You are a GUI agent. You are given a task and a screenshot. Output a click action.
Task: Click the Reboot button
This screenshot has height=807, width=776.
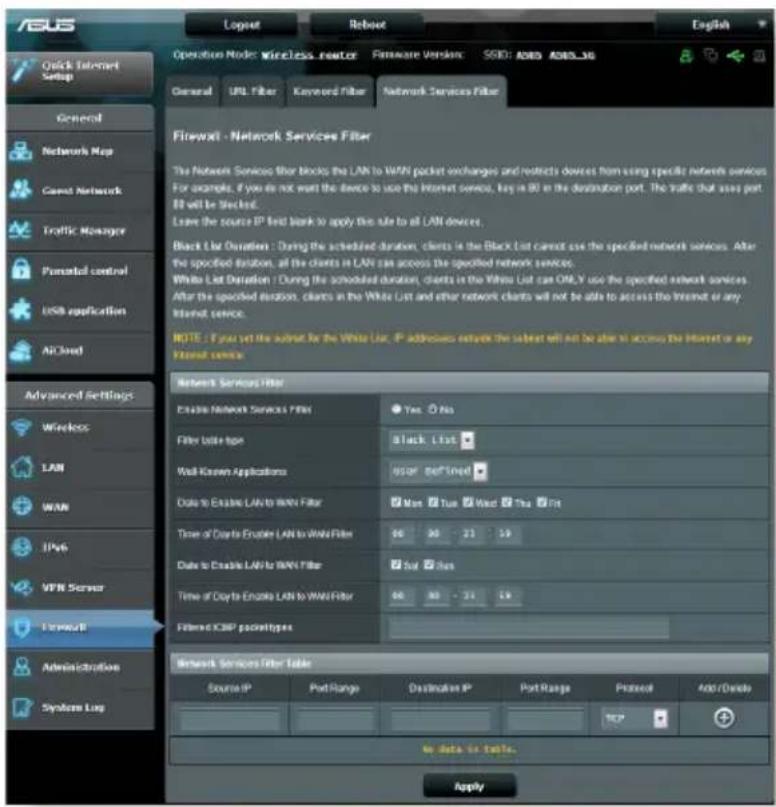tap(367, 24)
